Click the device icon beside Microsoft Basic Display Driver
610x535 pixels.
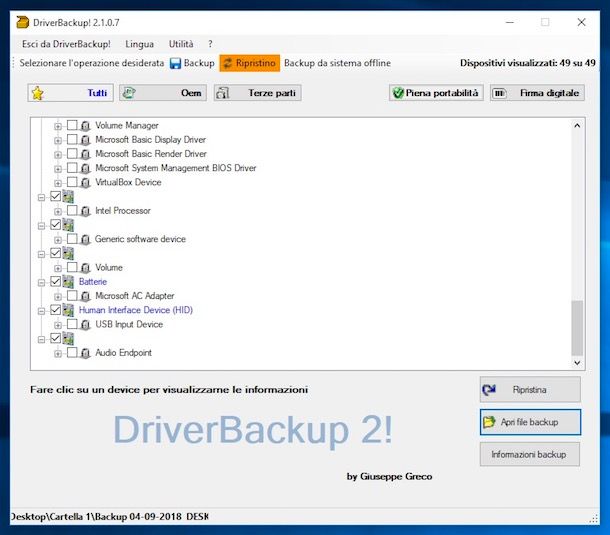[x=85, y=140]
